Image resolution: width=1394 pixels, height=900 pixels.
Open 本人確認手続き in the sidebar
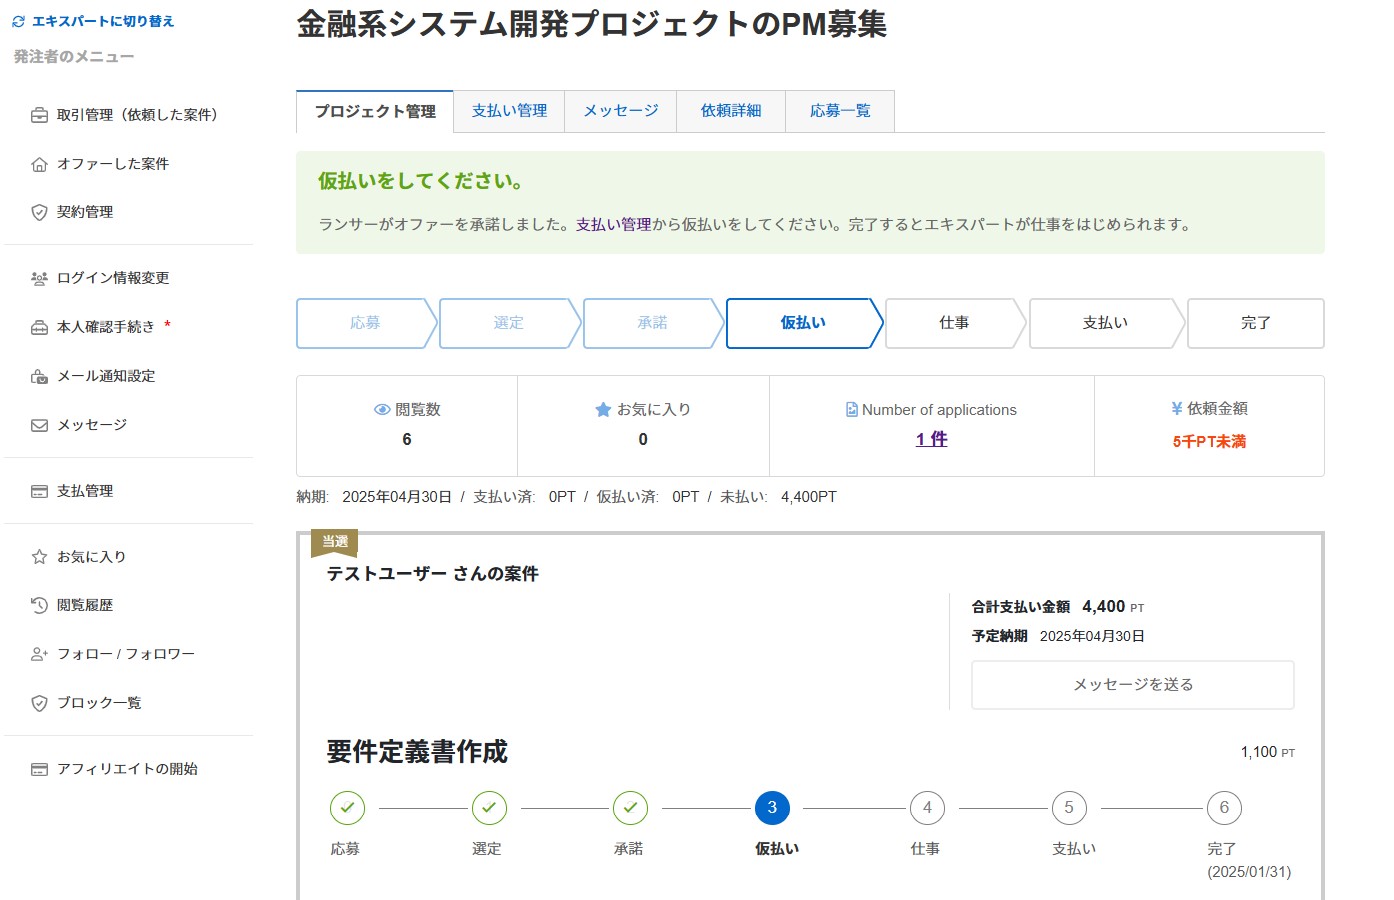tap(106, 327)
